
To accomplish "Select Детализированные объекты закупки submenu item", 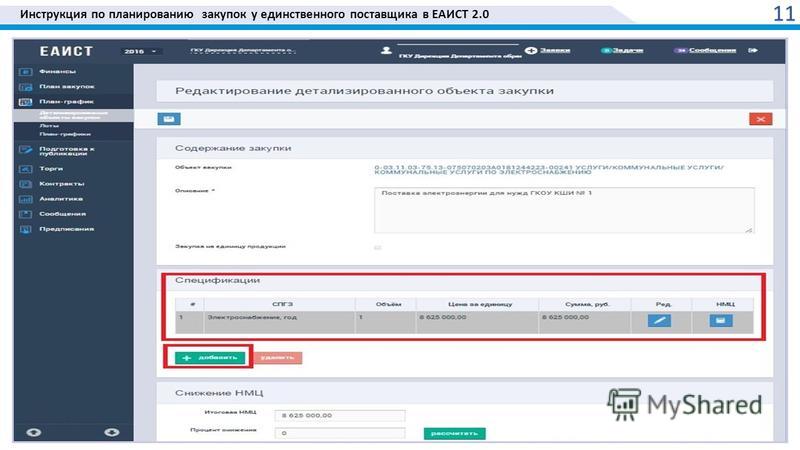I will click(73, 115).
